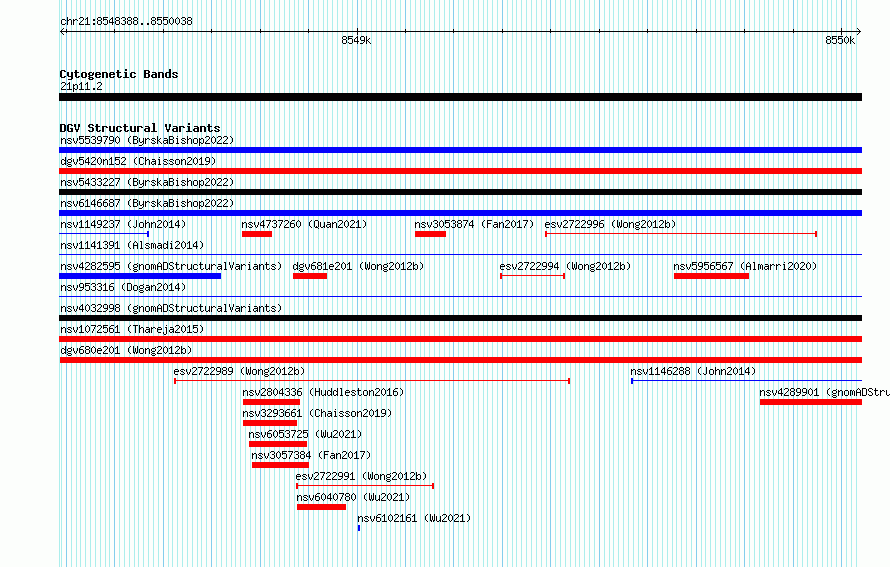This screenshot has height=567, width=890.
Task: Click the black bar under nsv5433227
Action: 460,192
